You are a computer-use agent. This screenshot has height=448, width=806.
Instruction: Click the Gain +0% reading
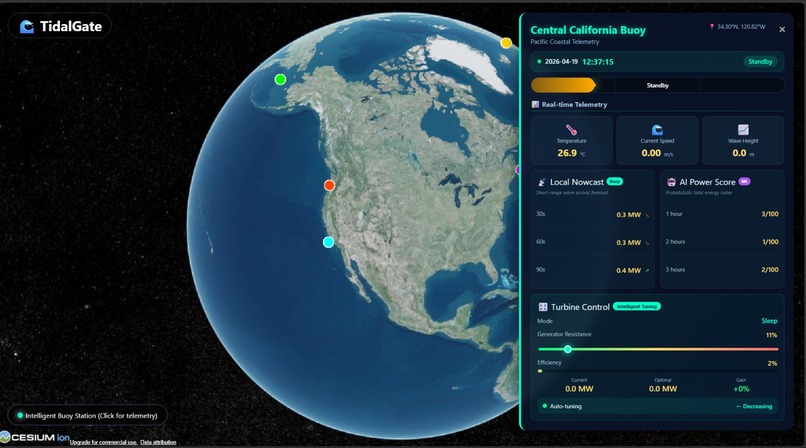point(741,389)
